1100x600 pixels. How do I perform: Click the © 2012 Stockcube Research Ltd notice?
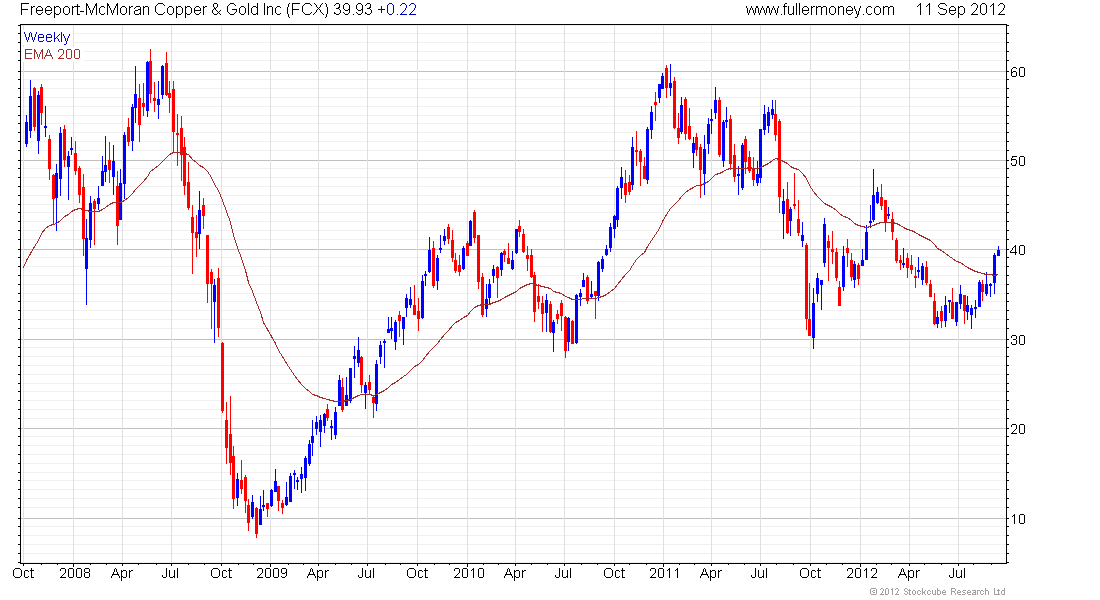click(937, 592)
